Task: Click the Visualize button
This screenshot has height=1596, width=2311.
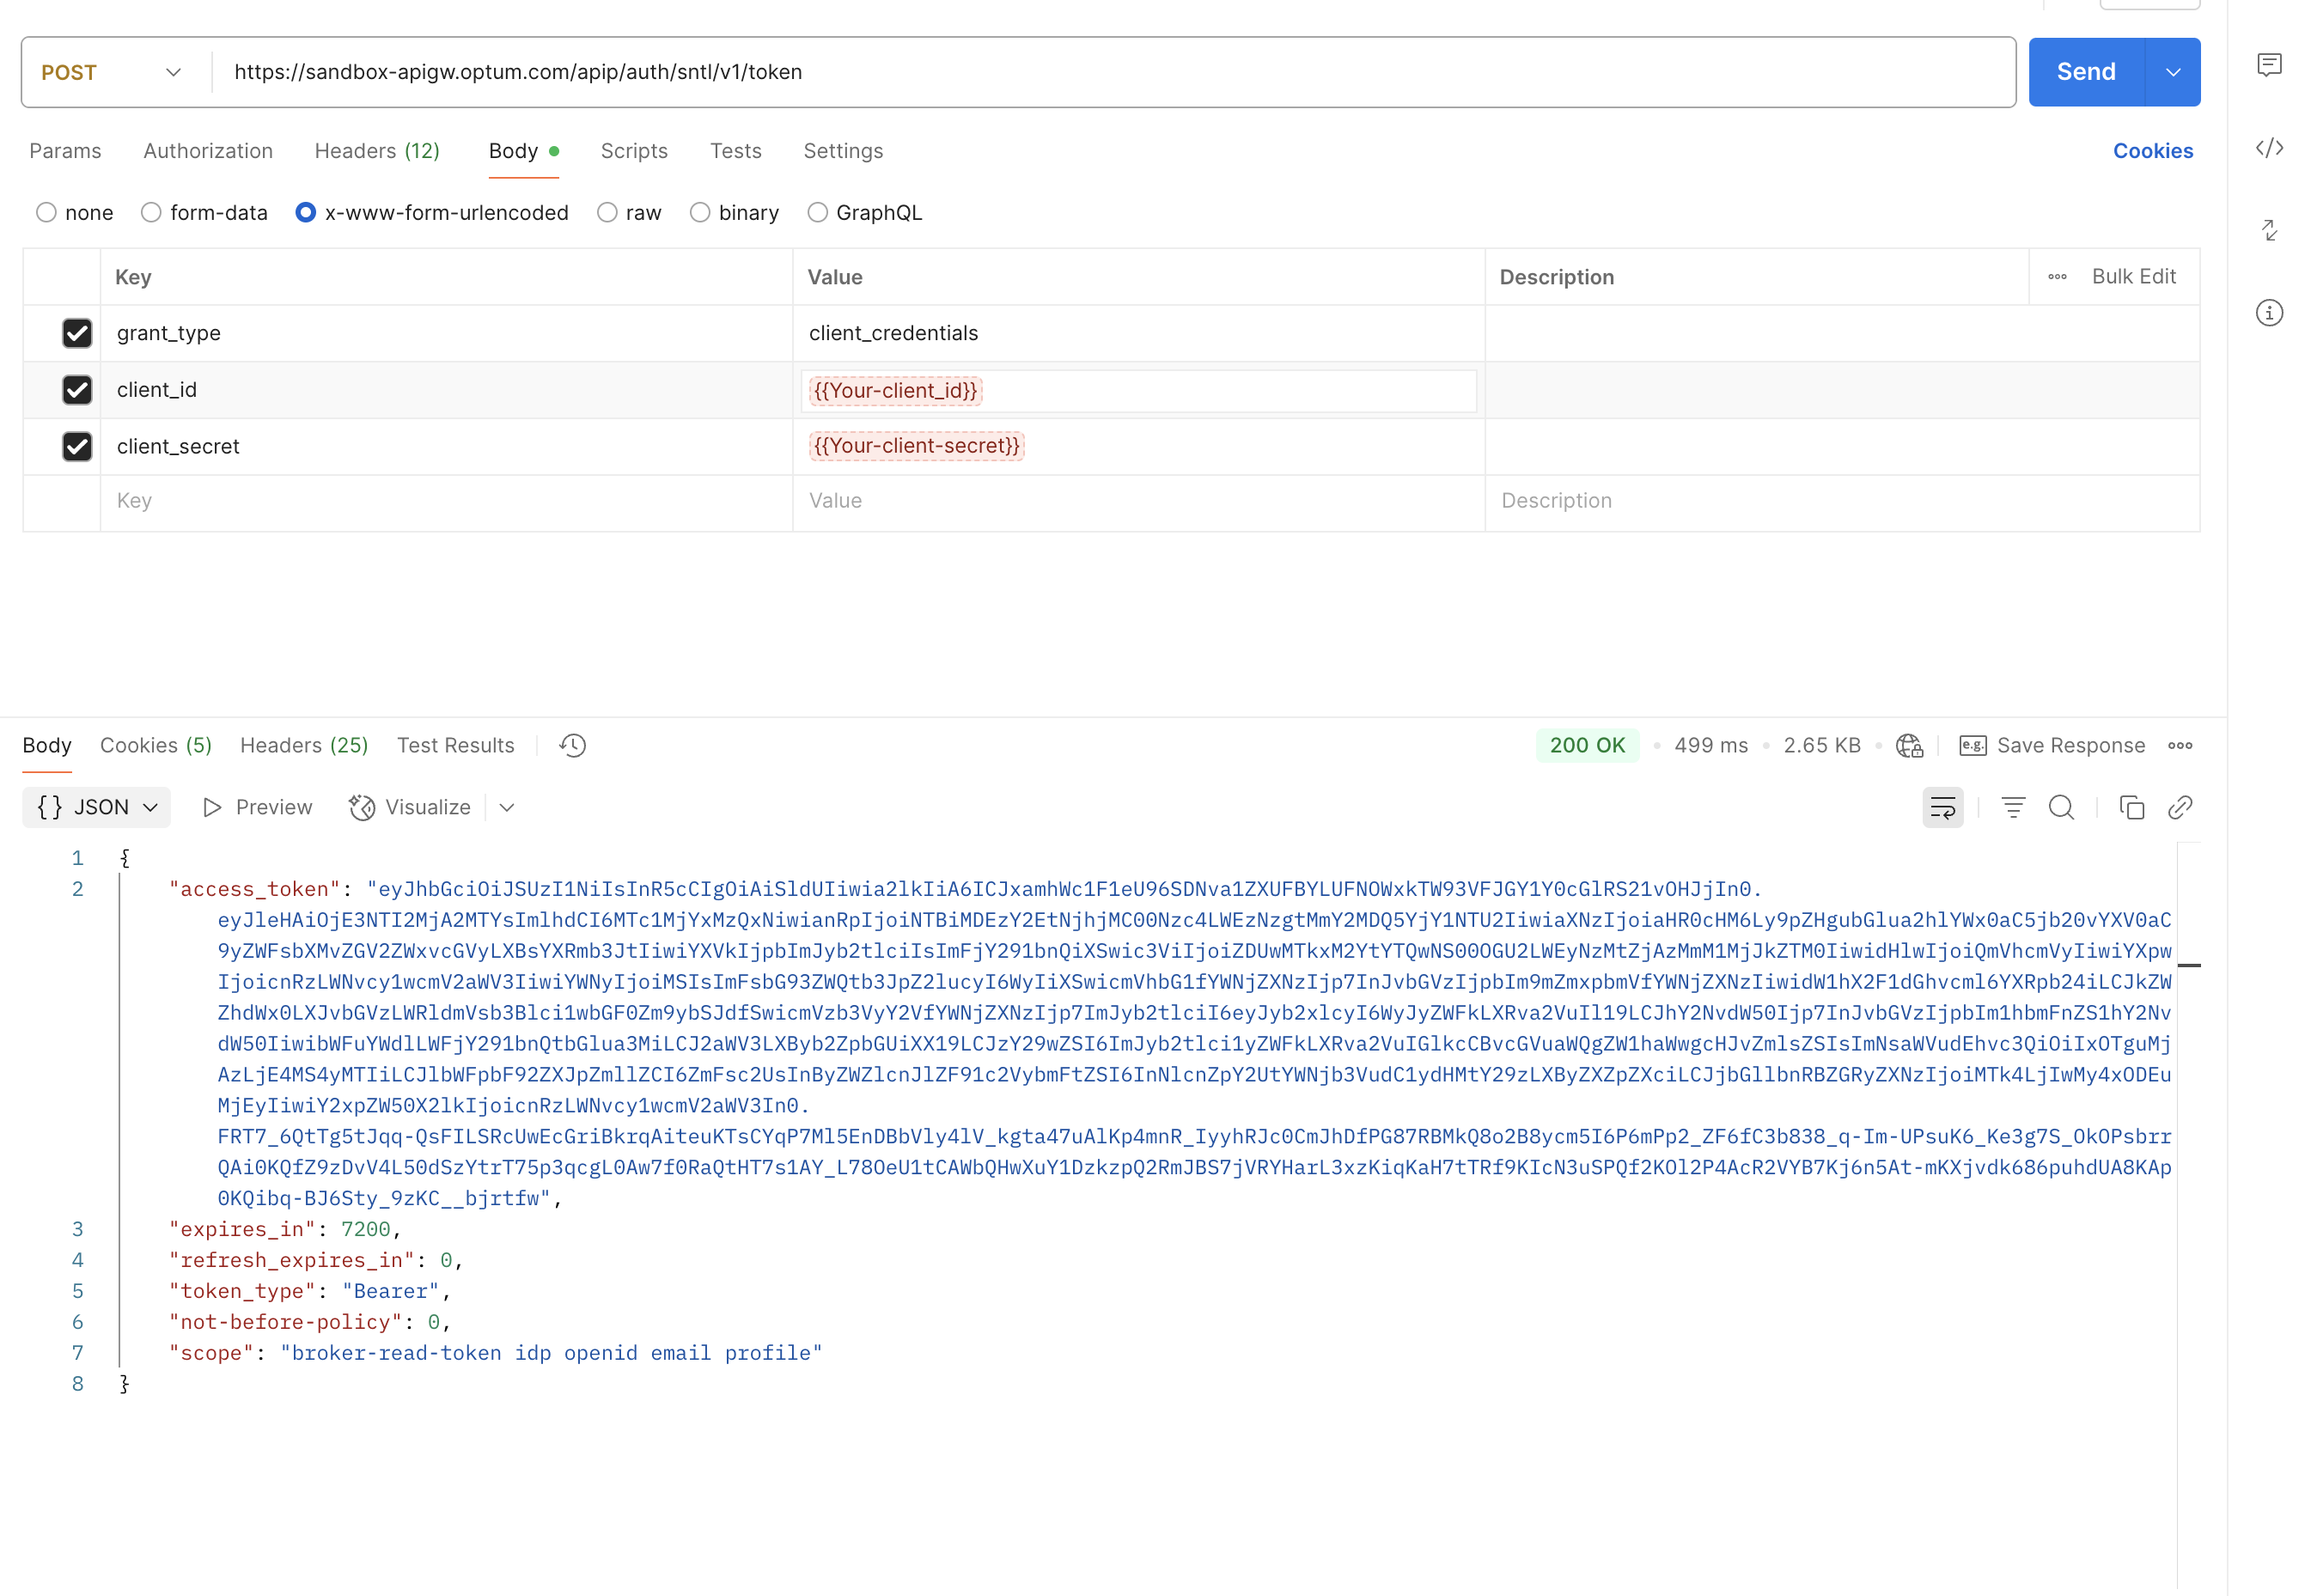Action: click(x=410, y=807)
